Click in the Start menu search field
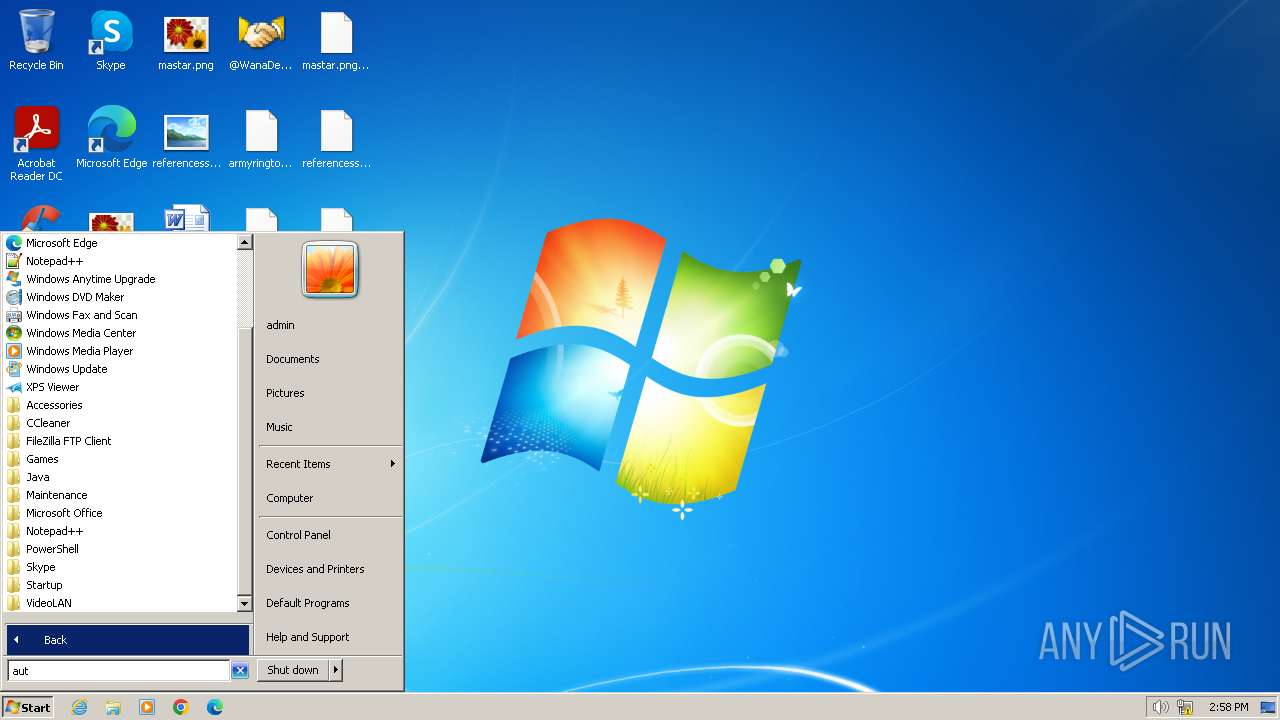This screenshot has height=720, width=1280. (118, 671)
